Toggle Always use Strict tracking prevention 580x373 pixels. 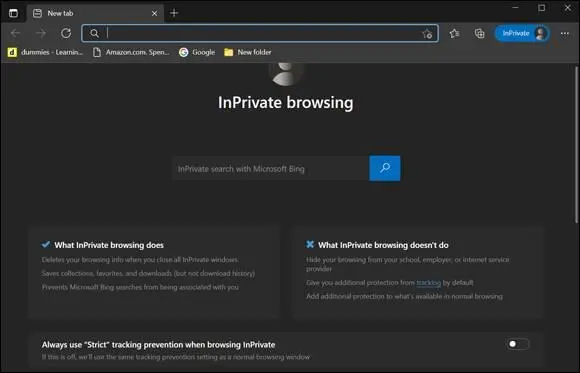point(517,344)
